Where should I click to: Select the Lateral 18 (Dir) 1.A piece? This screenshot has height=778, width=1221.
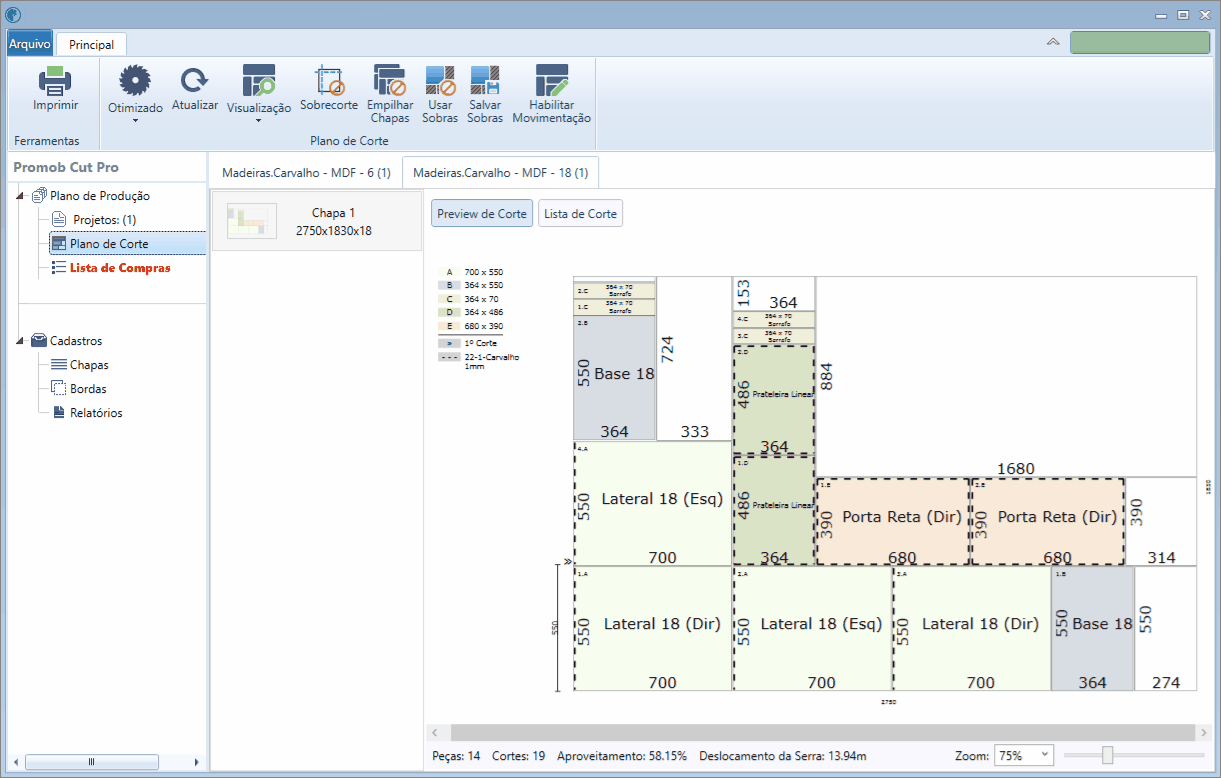(x=653, y=628)
